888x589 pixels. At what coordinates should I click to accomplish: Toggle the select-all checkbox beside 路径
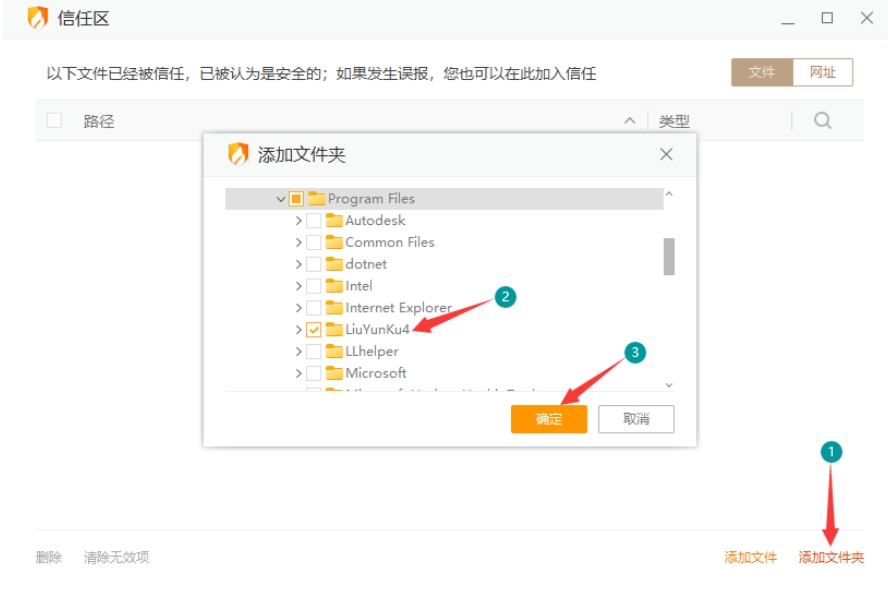click(54, 121)
